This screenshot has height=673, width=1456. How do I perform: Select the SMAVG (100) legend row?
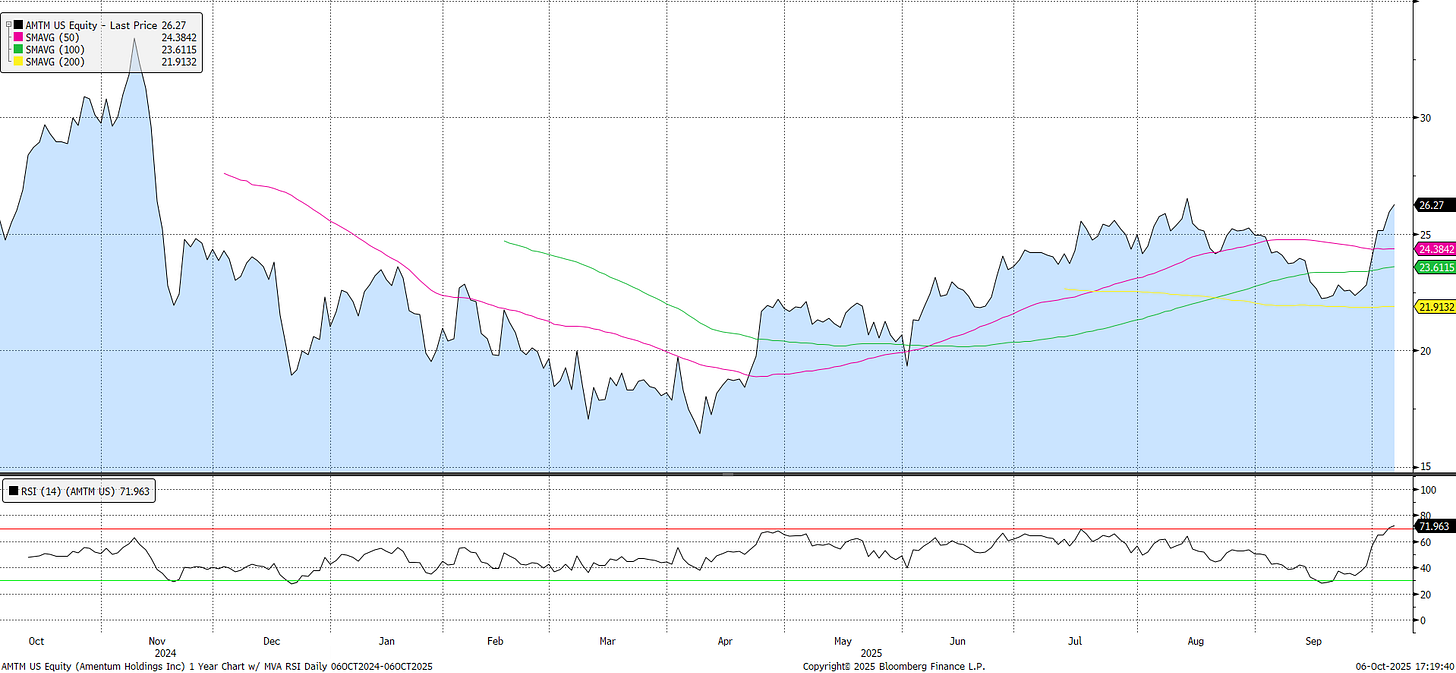pos(105,48)
